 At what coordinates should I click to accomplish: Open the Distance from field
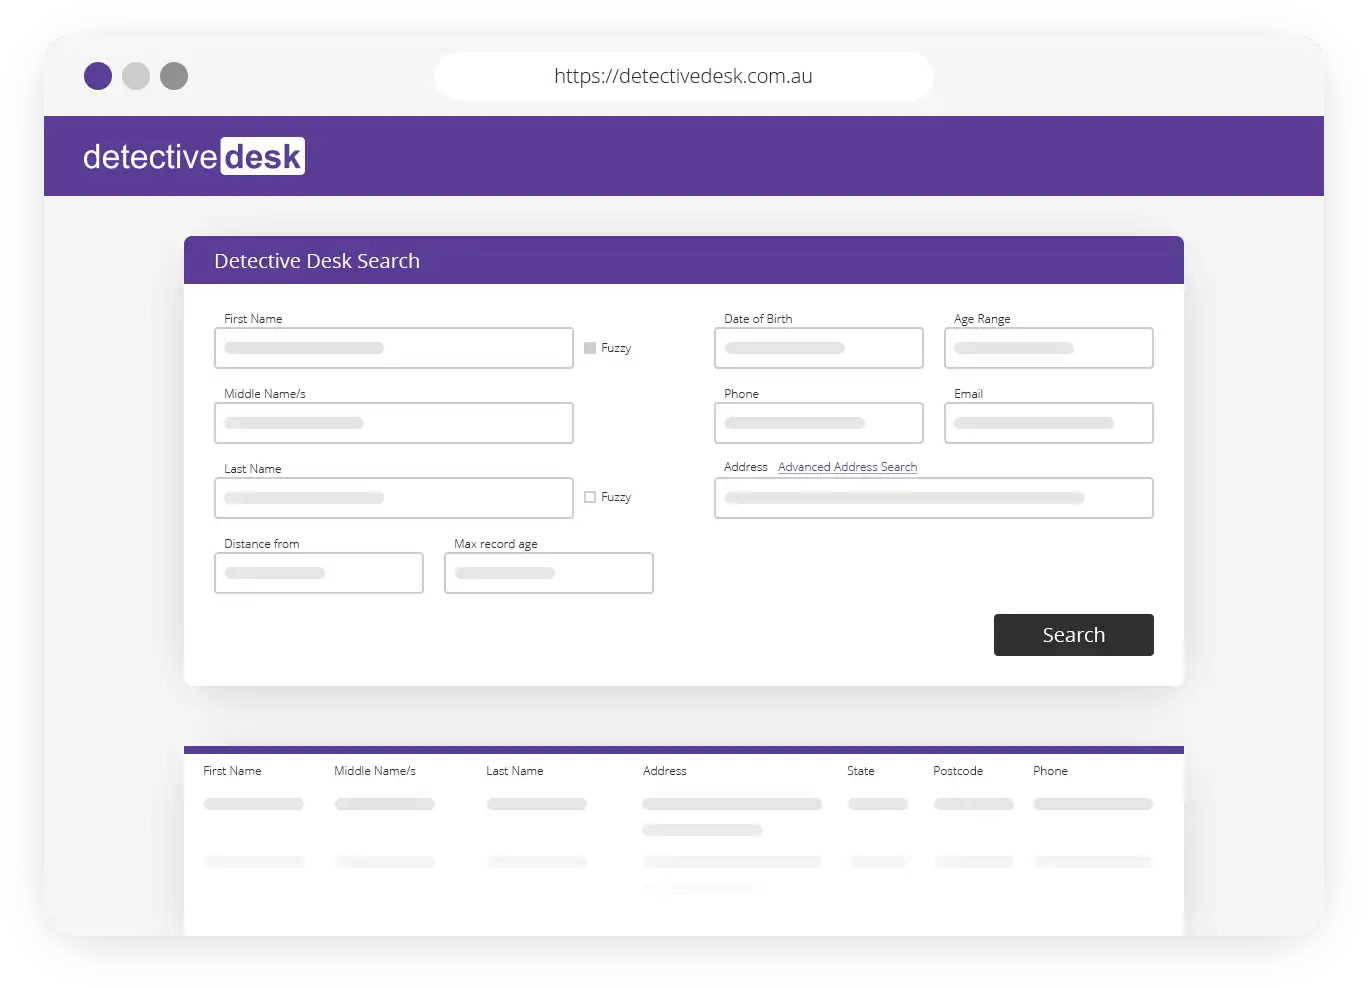[x=319, y=573]
